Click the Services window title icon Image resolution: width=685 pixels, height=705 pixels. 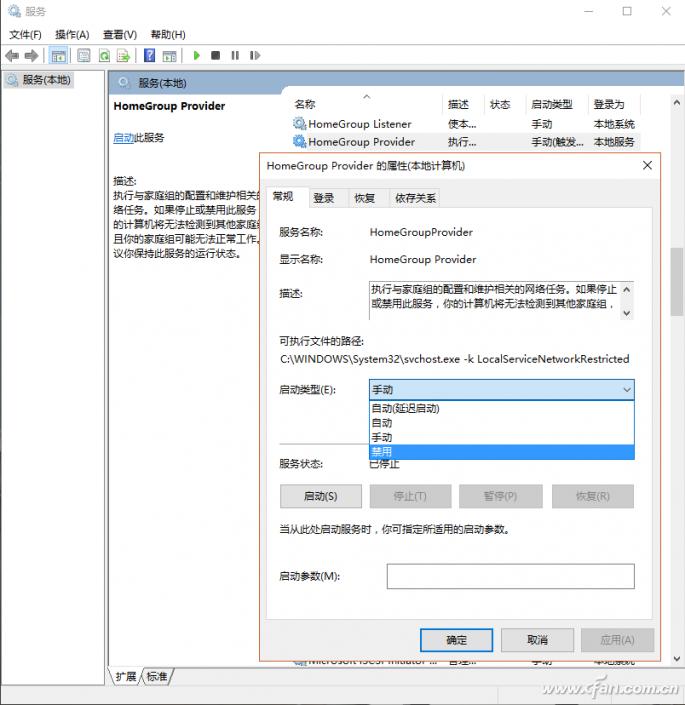[14, 11]
